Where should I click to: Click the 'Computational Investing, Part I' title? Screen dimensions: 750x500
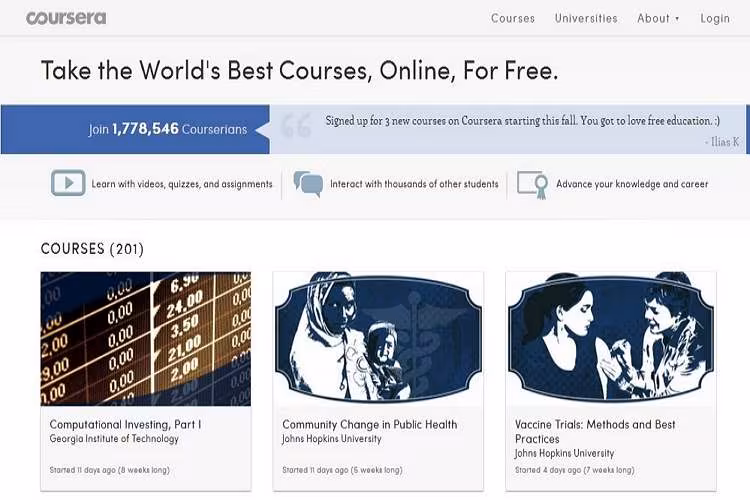125,424
